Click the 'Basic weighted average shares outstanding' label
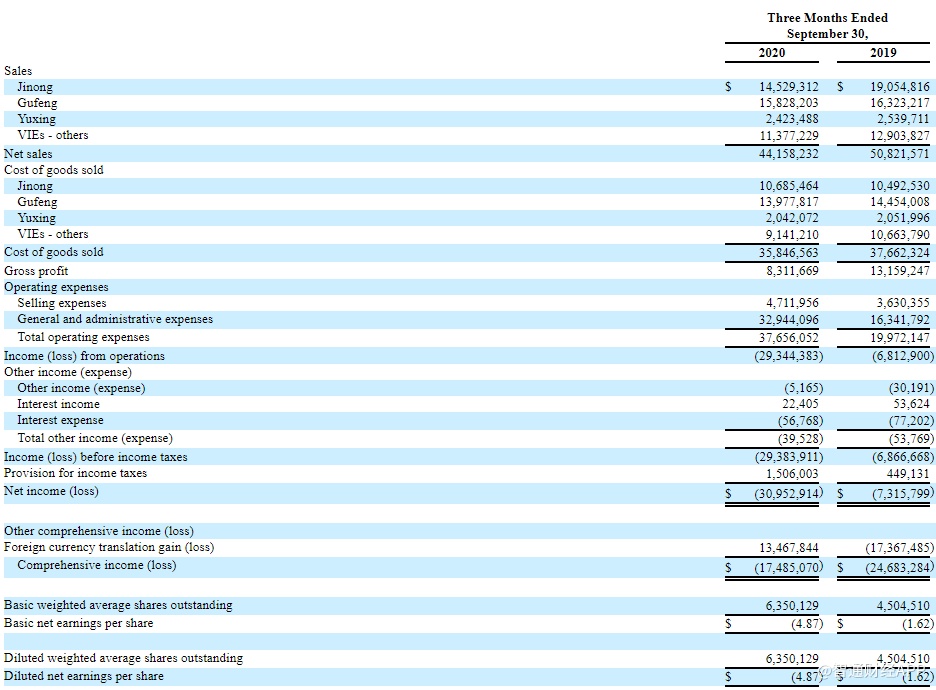 click(x=117, y=605)
